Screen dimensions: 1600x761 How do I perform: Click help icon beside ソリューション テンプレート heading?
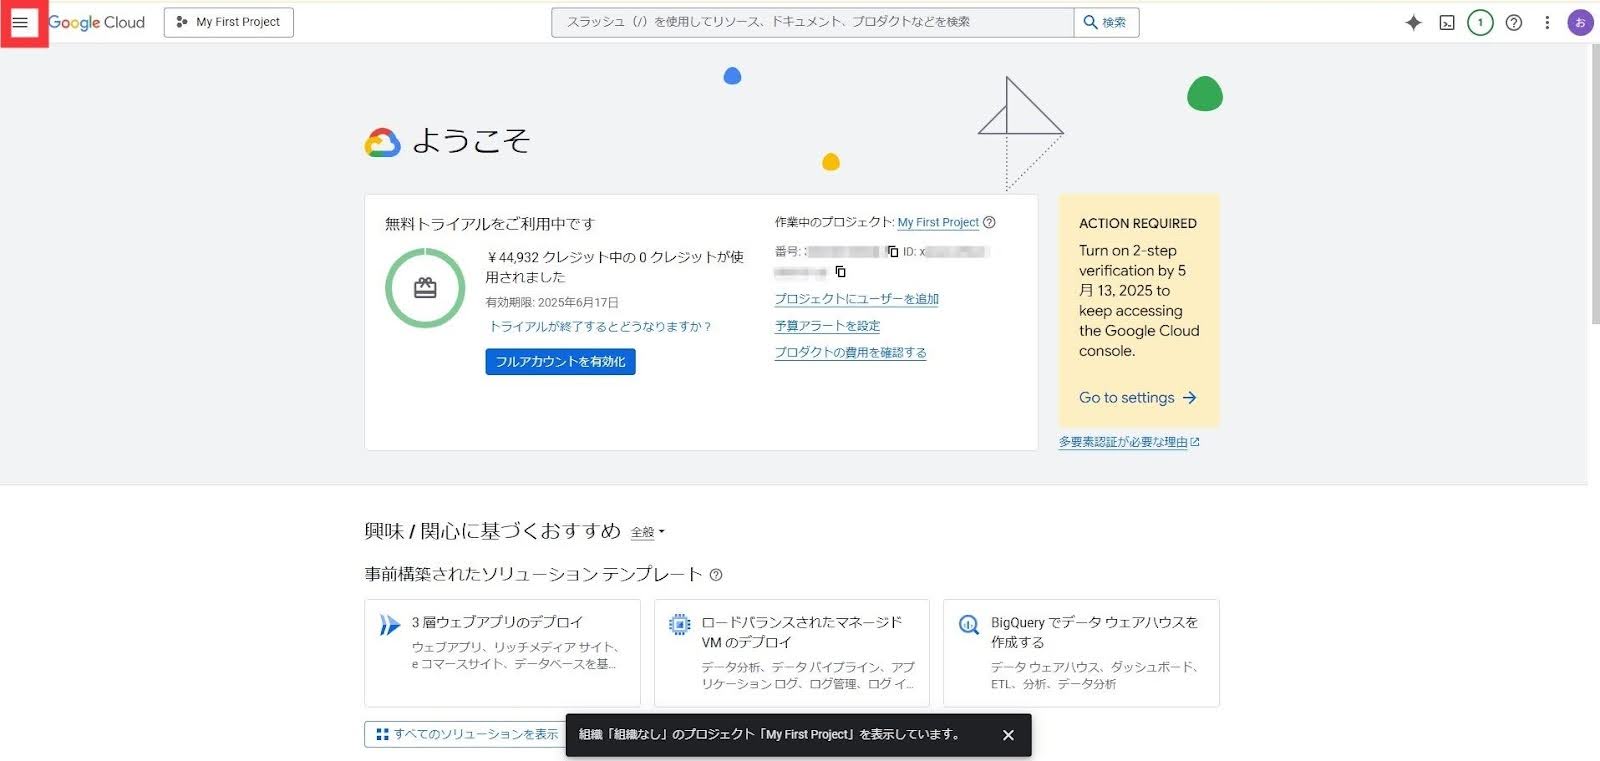(x=716, y=575)
